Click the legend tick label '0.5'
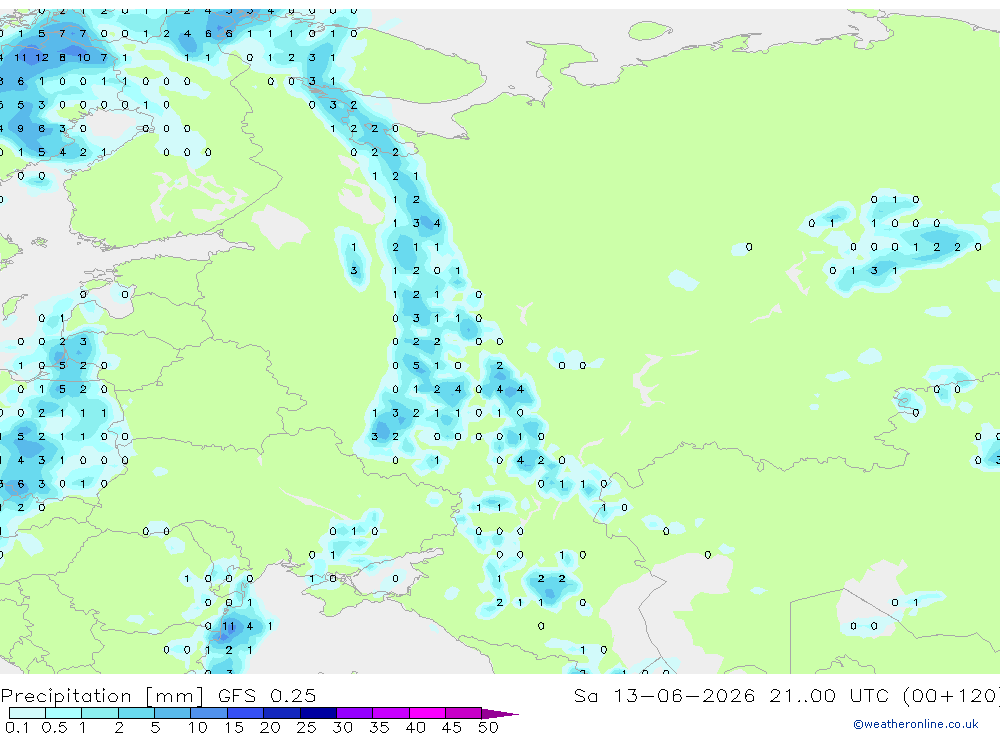The width and height of the screenshot is (1000, 733). [x=54, y=727]
